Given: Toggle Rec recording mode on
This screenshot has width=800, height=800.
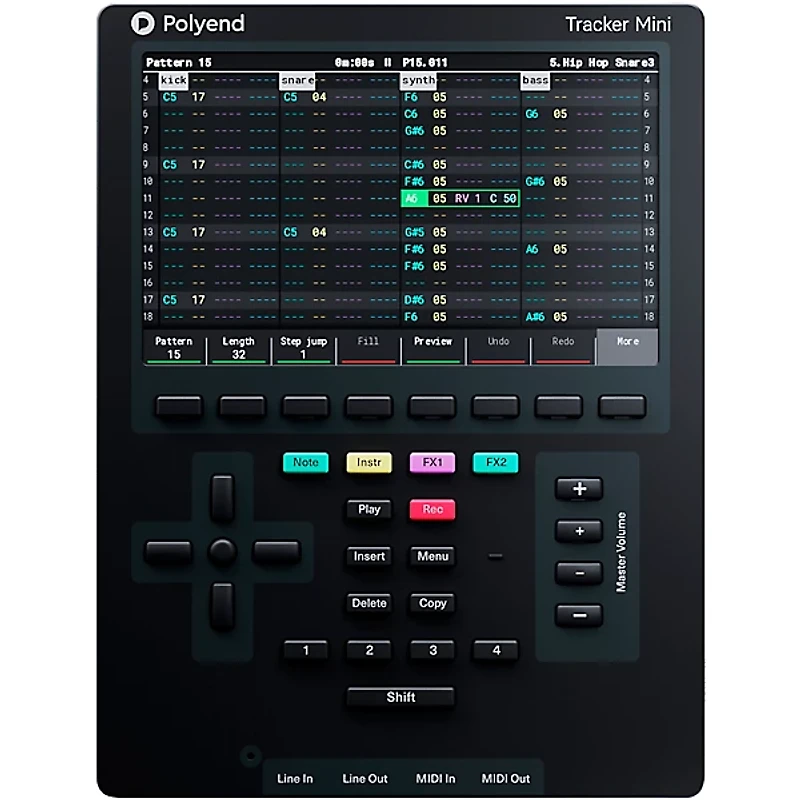Looking at the screenshot, I should (432, 510).
